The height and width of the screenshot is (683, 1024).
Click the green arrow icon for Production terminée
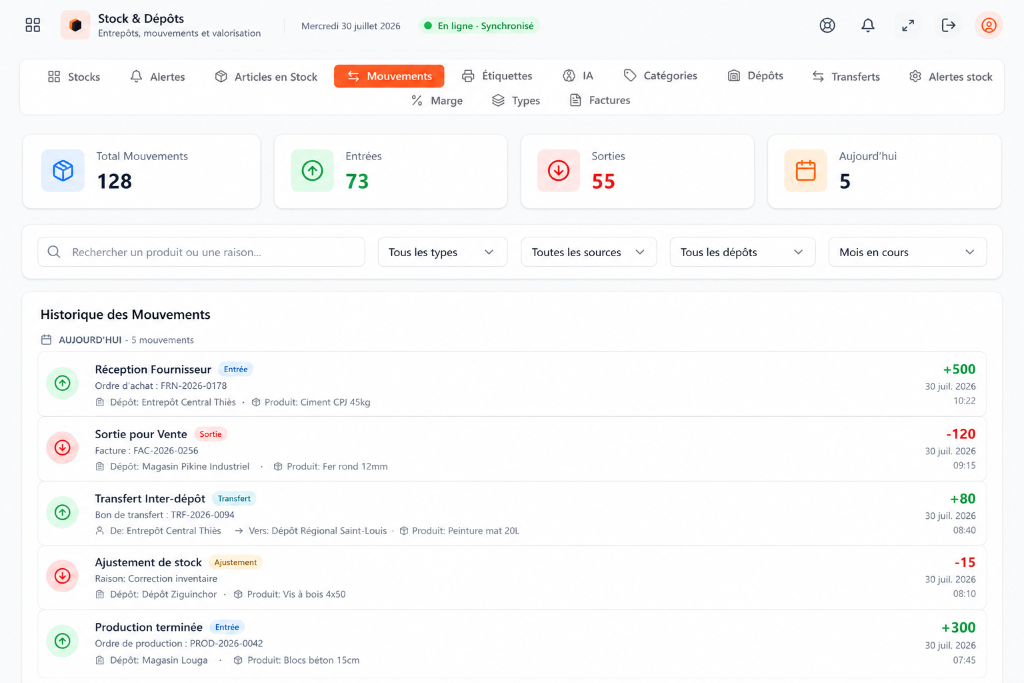(63, 641)
